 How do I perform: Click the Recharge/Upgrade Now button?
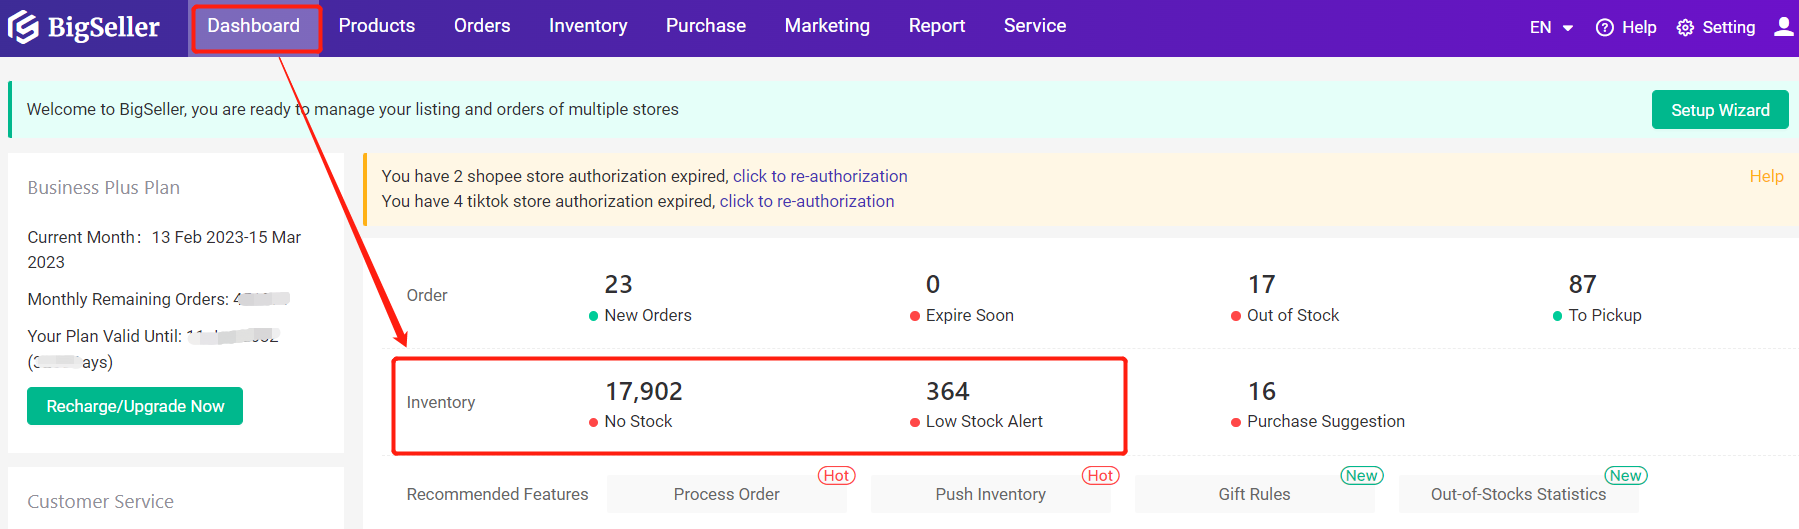pyautogui.click(x=135, y=406)
